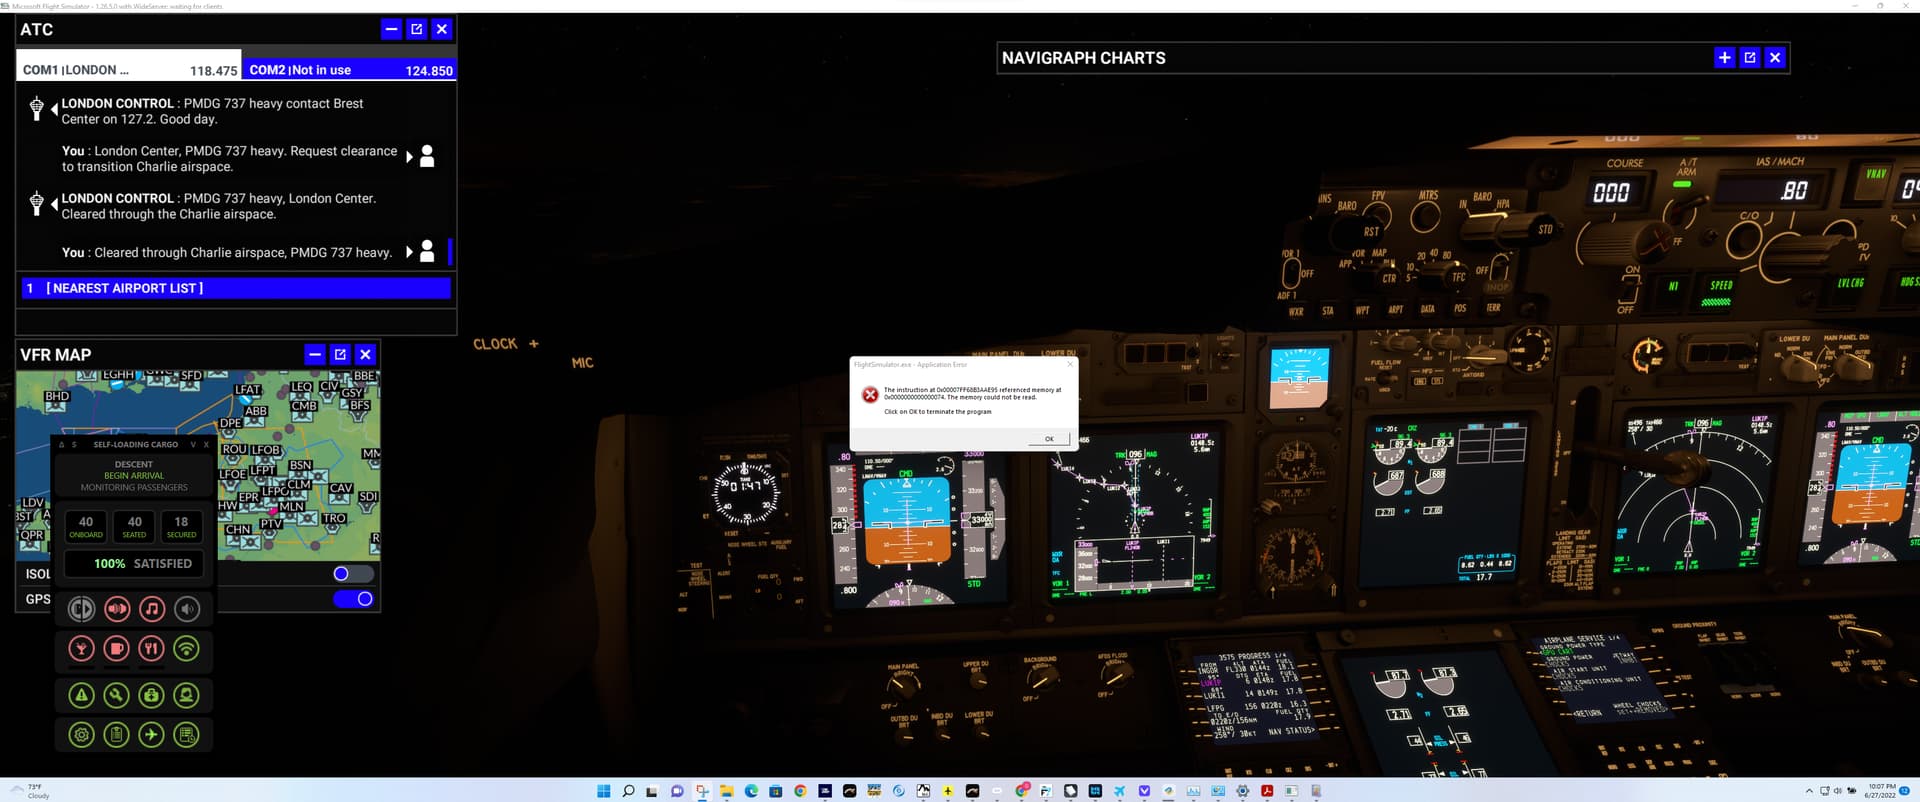Image resolution: width=1920 pixels, height=802 pixels.
Task: Click the wrench maintenance icon
Action: [x=117, y=695]
